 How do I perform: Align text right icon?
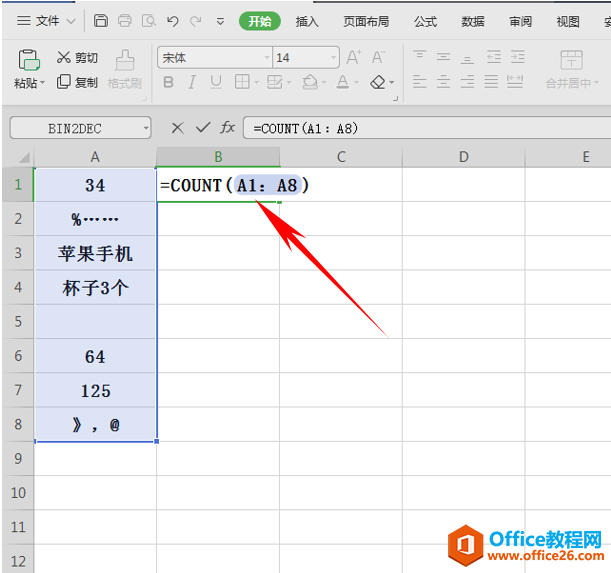[467, 82]
